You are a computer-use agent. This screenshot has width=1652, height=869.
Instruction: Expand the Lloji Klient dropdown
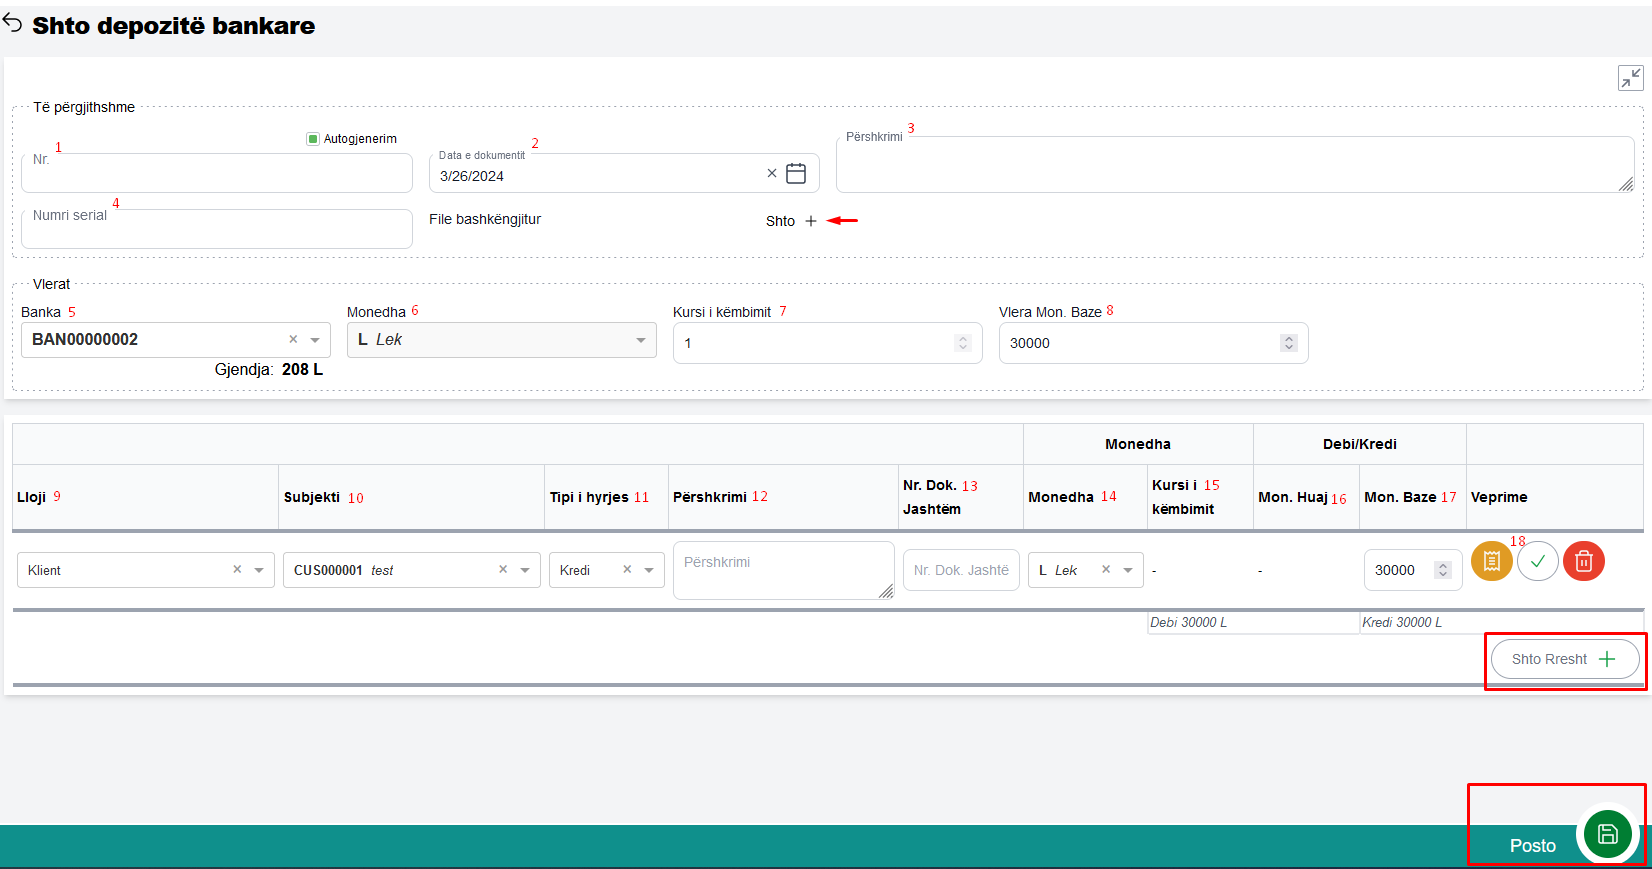point(259,570)
